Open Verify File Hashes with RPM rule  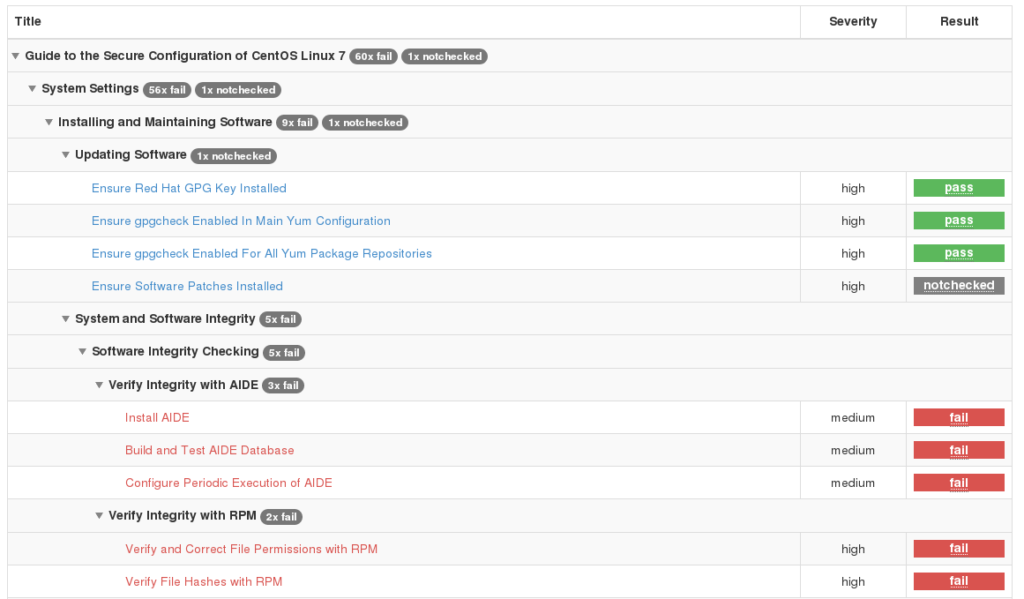204,581
